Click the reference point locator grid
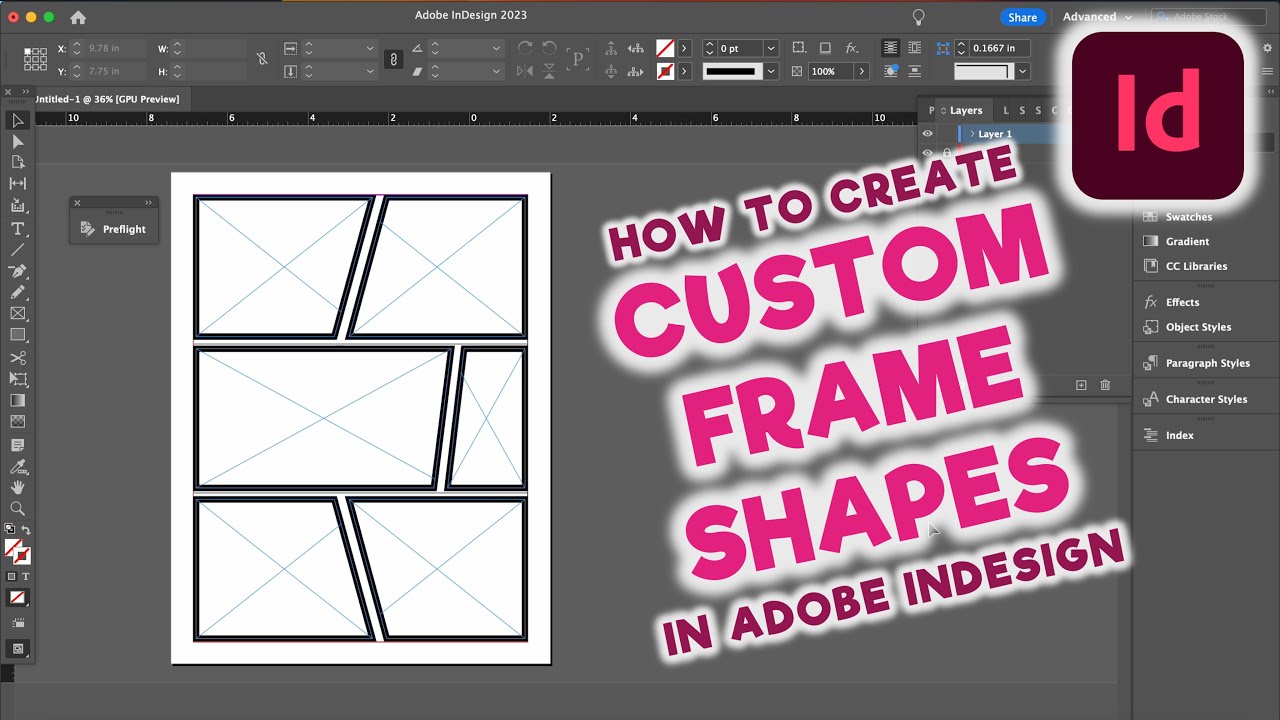Screen dimensions: 1280x720 coord(35,59)
